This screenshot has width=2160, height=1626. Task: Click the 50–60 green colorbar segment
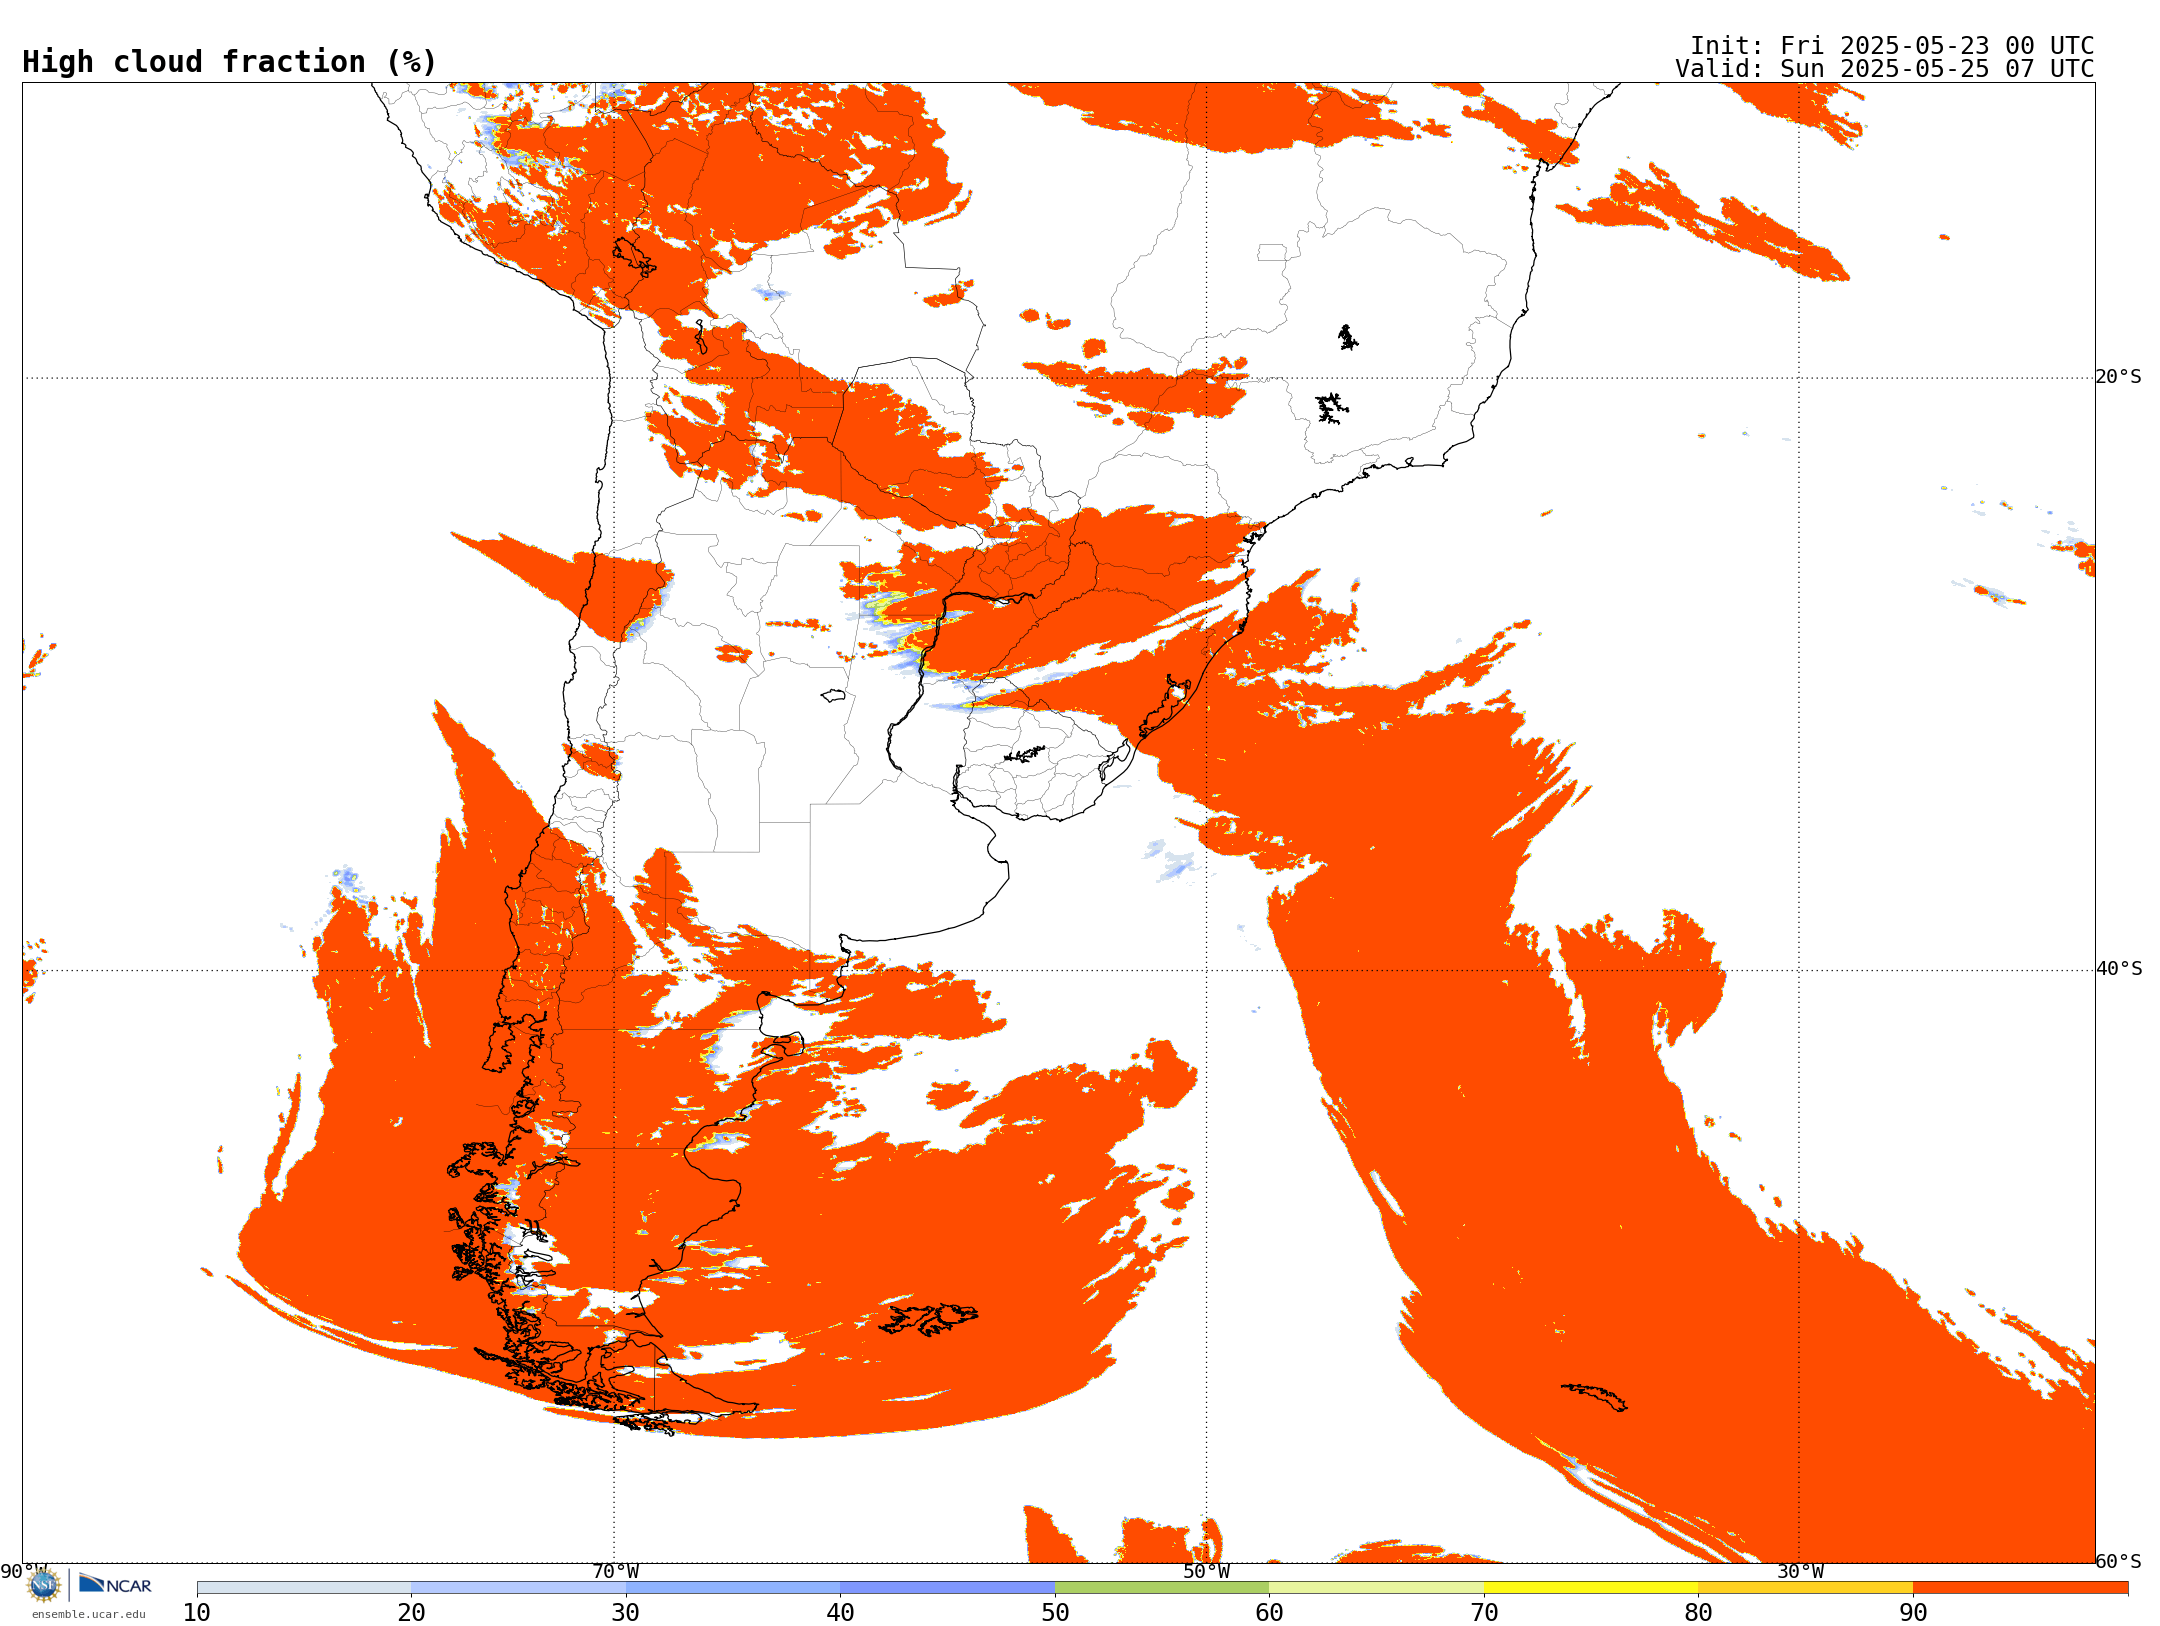click(1162, 1588)
